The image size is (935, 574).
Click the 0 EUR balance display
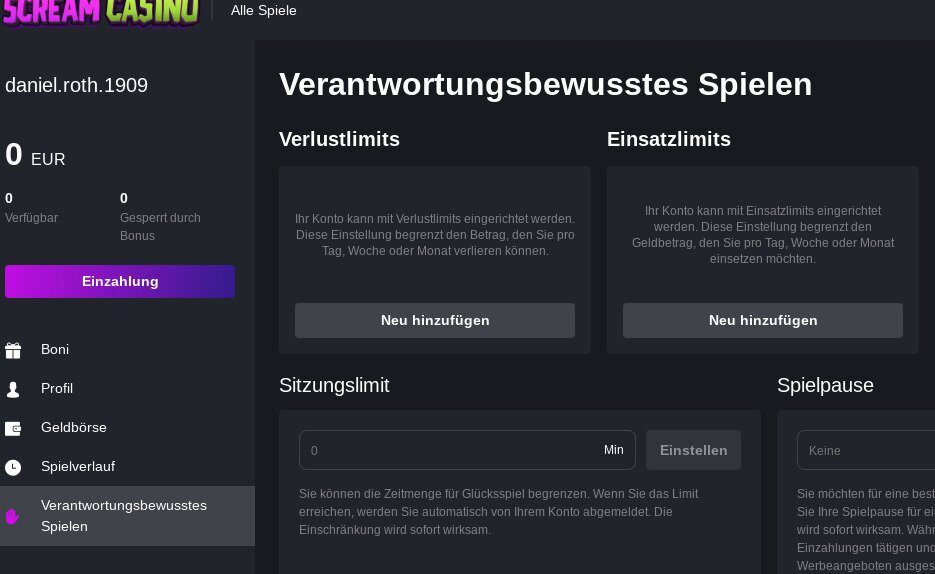[x=35, y=155]
